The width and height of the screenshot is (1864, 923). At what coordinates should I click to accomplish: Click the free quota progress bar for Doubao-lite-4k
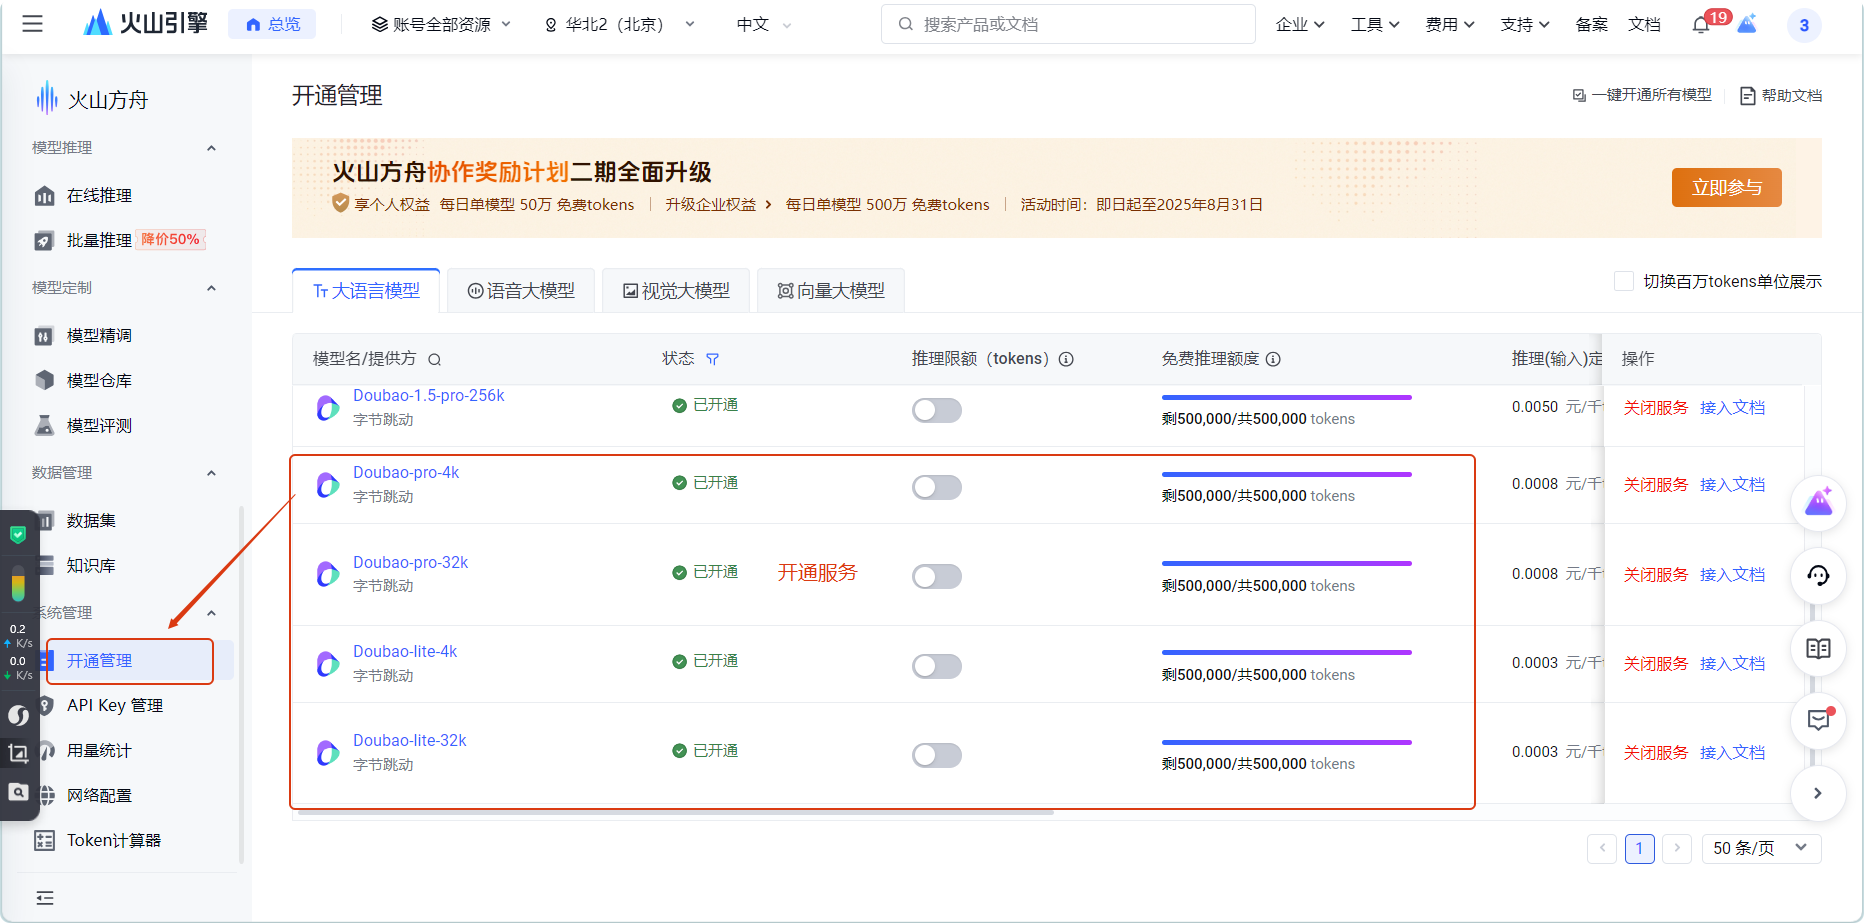[x=1286, y=653]
